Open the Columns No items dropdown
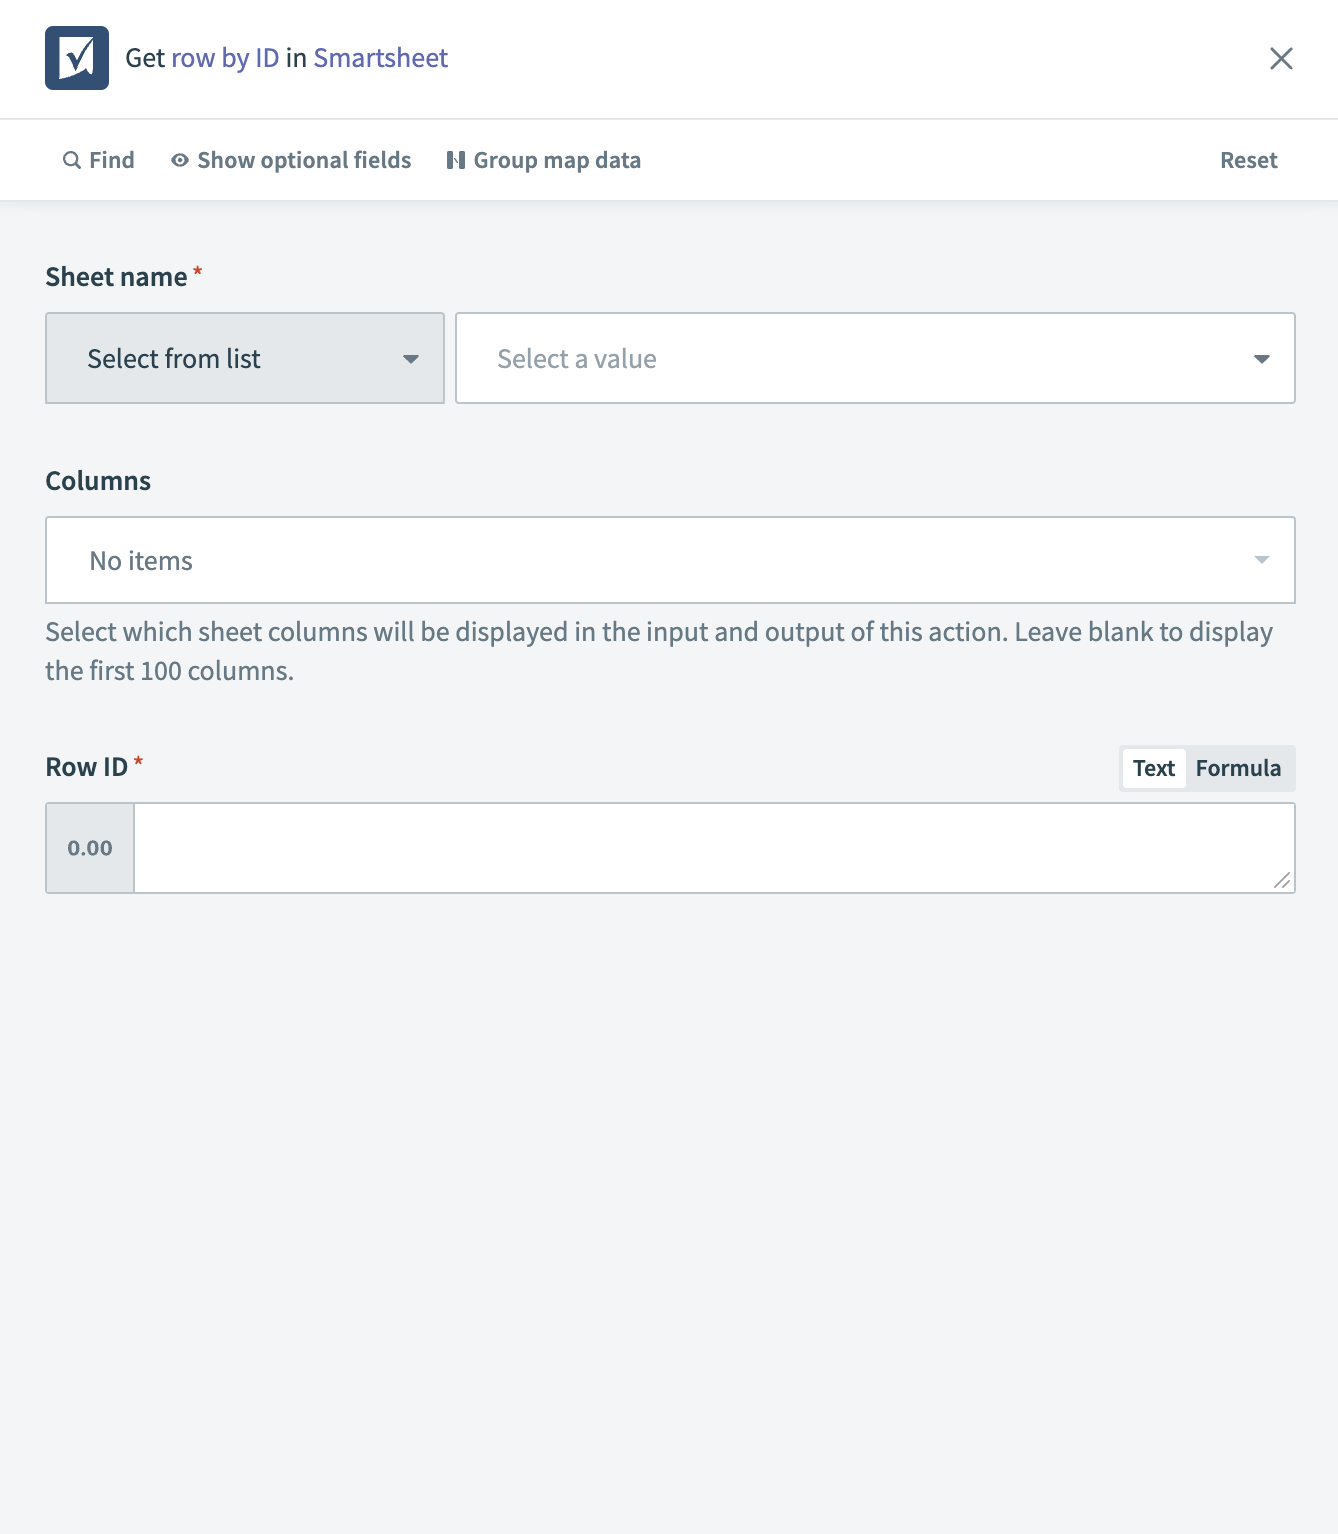The image size is (1338, 1534). (670, 560)
